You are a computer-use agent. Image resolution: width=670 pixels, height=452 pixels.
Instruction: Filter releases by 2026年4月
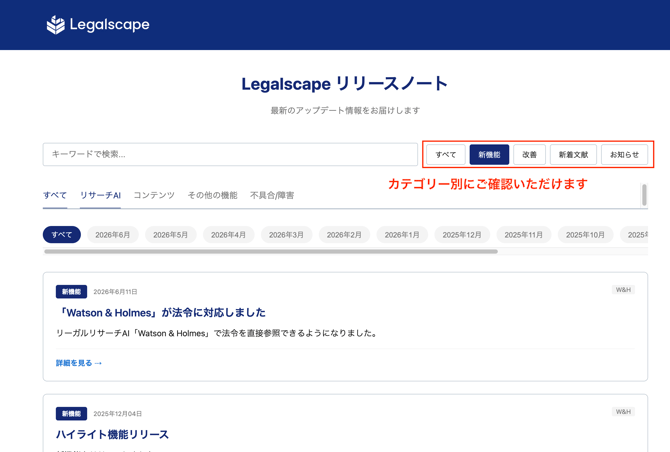(229, 235)
